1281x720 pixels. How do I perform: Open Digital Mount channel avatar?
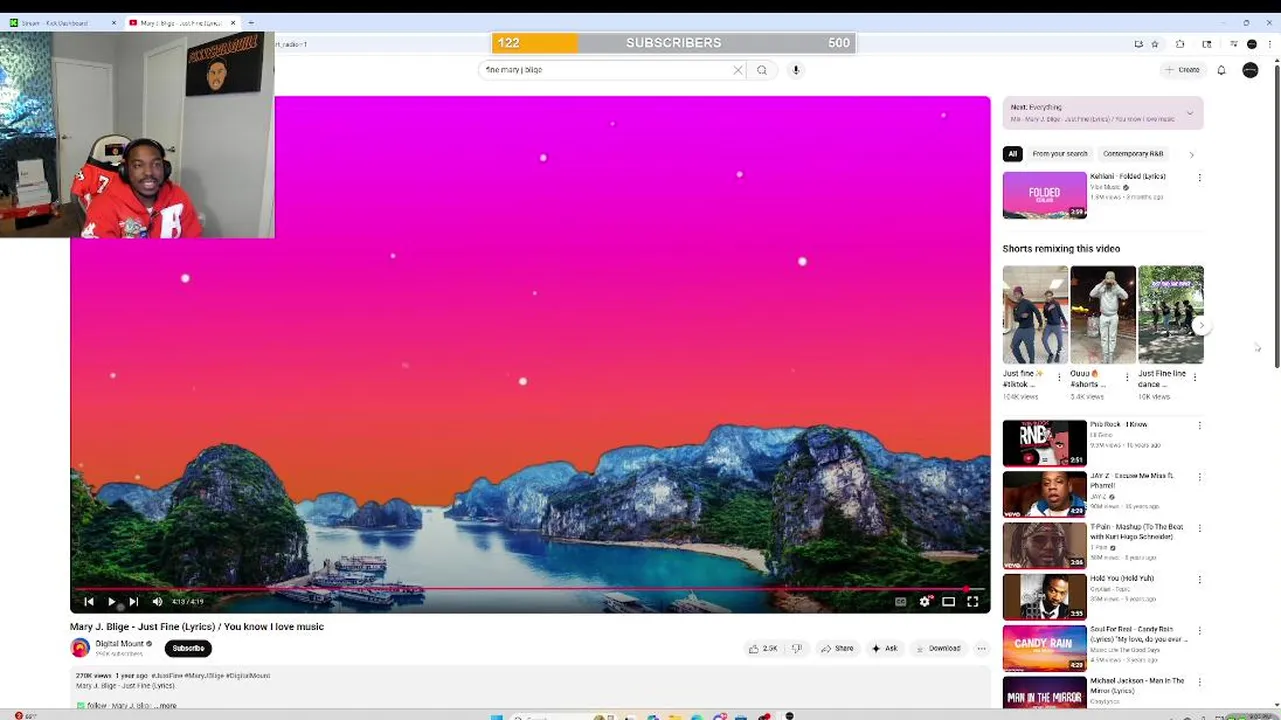[x=80, y=648]
